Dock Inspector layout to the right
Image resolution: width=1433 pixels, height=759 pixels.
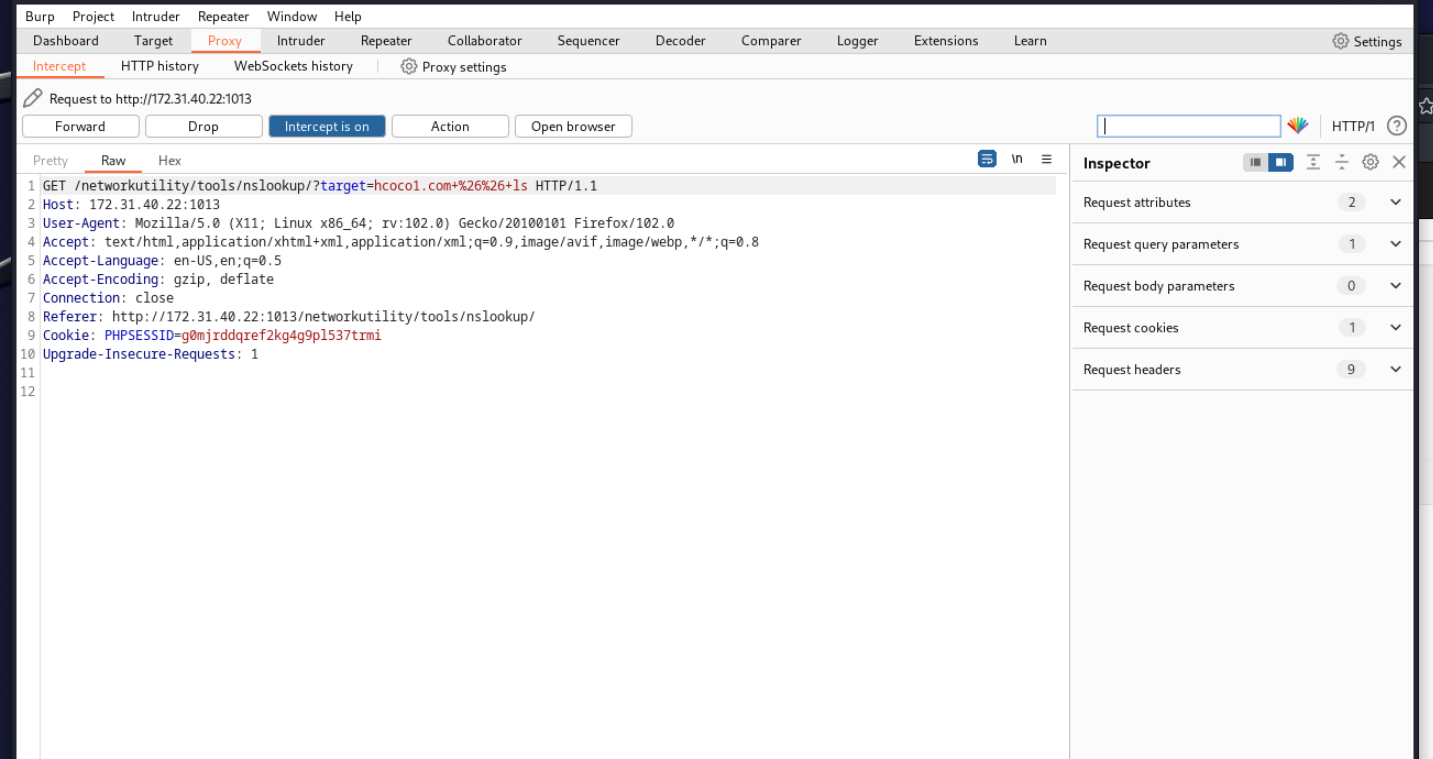pos(1281,162)
